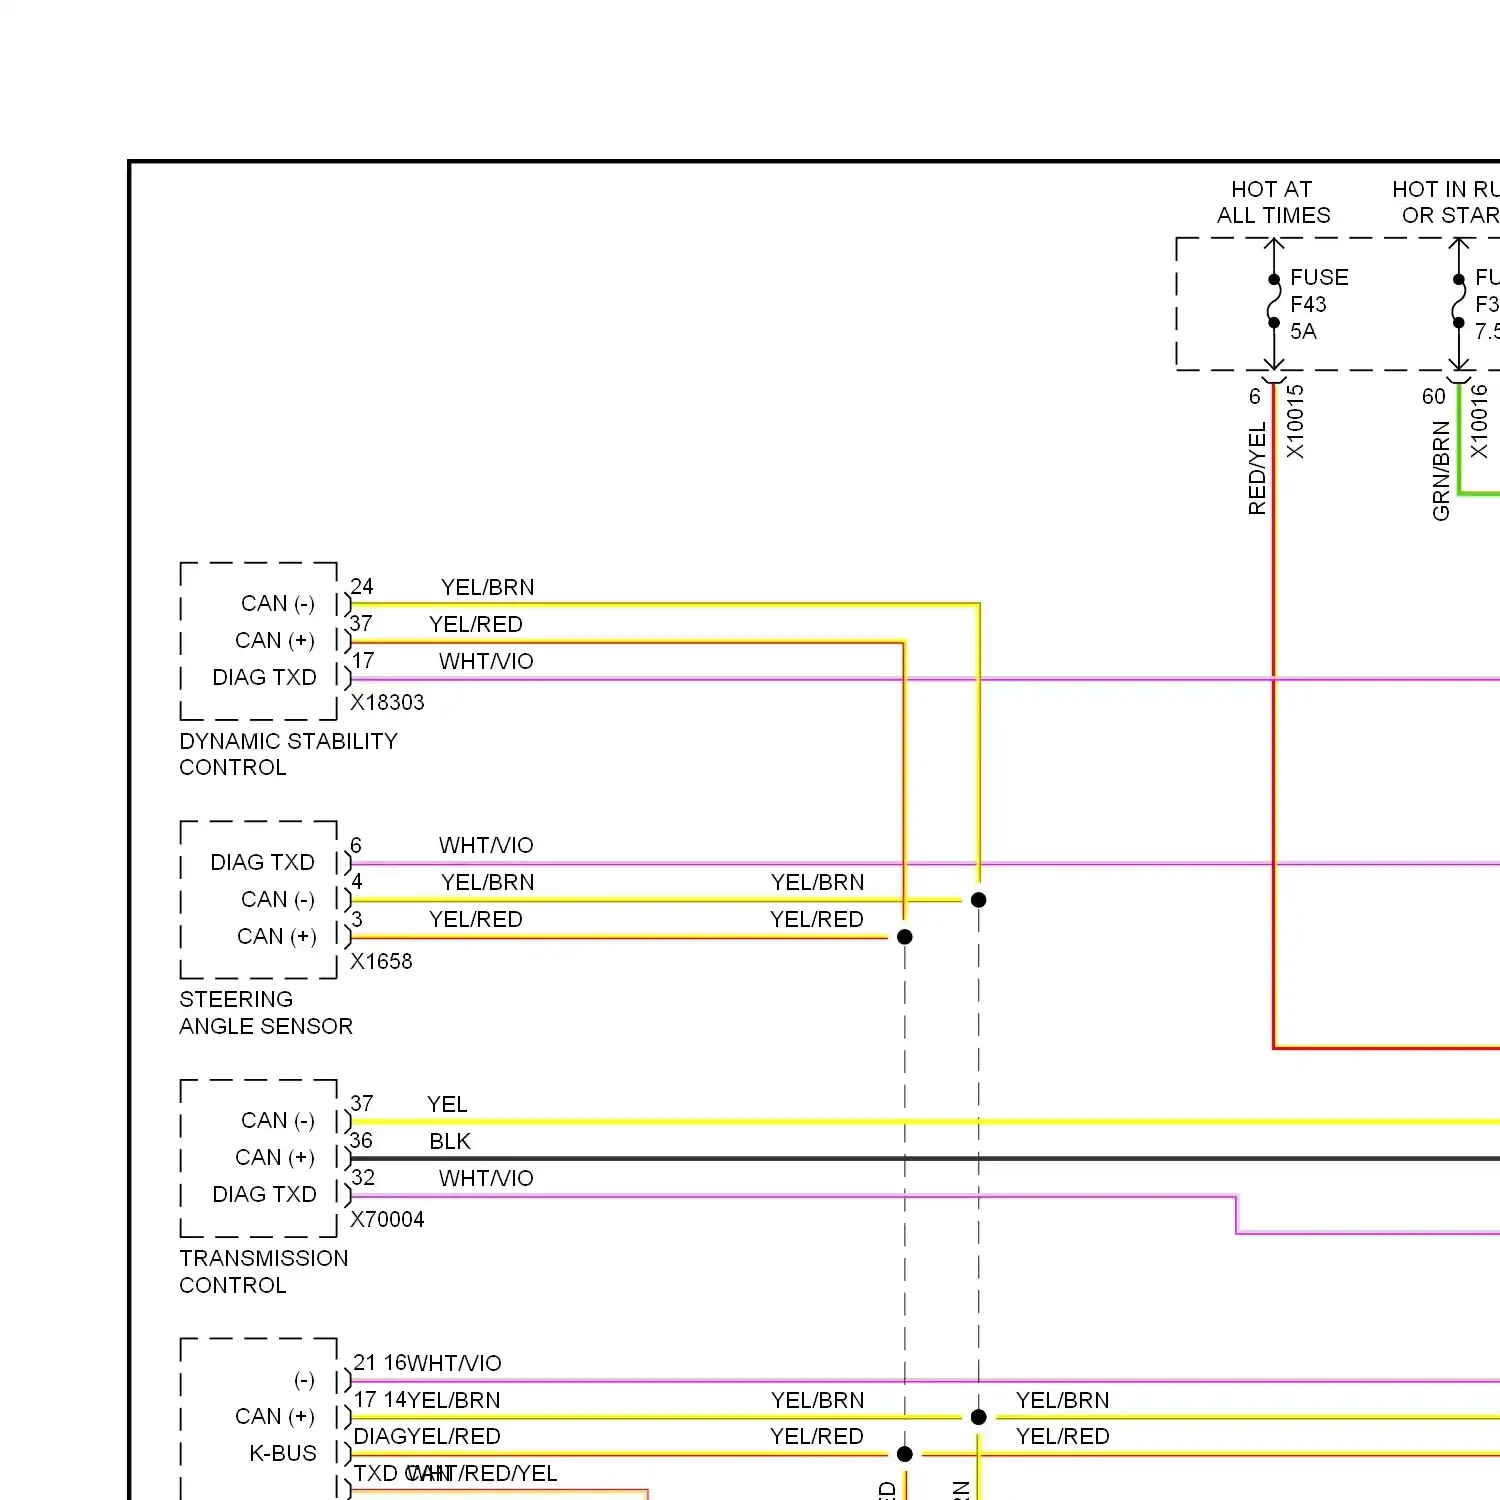Click the vertical GRN/BRN wire label
Screen dimensions: 1500x1500
coord(1441,470)
